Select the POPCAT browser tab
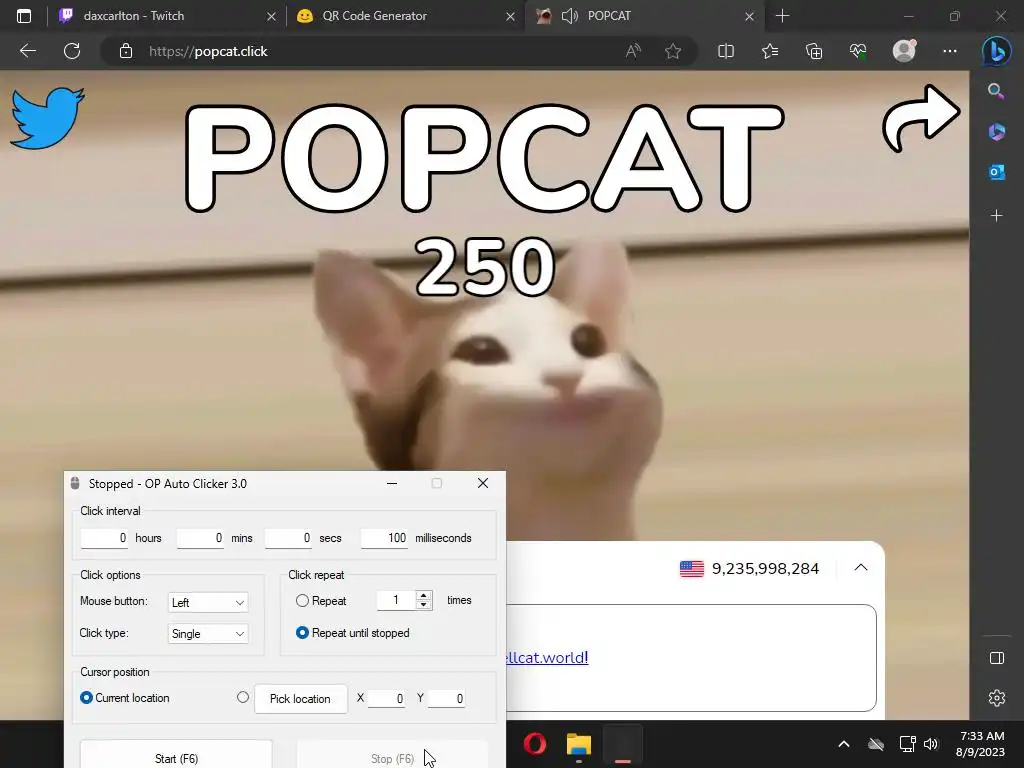 click(x=643, y=16)
